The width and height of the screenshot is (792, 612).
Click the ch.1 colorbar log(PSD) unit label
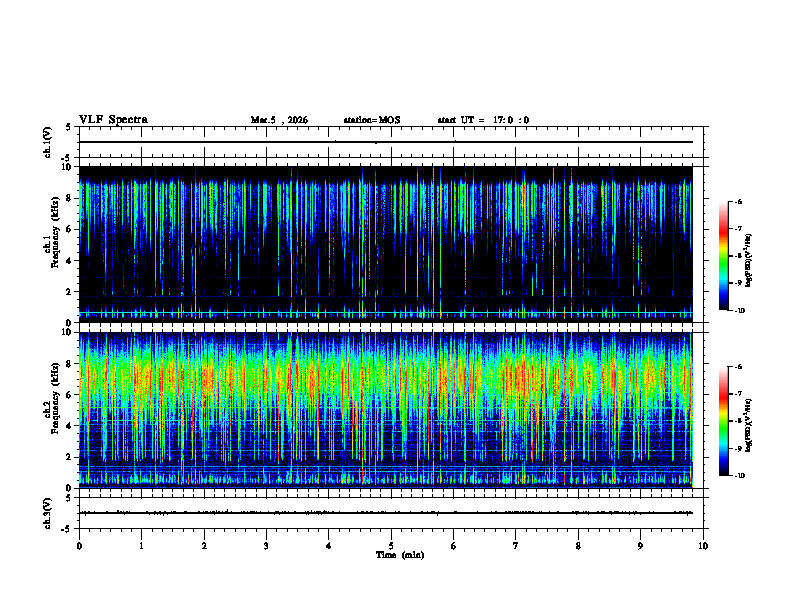749,260
